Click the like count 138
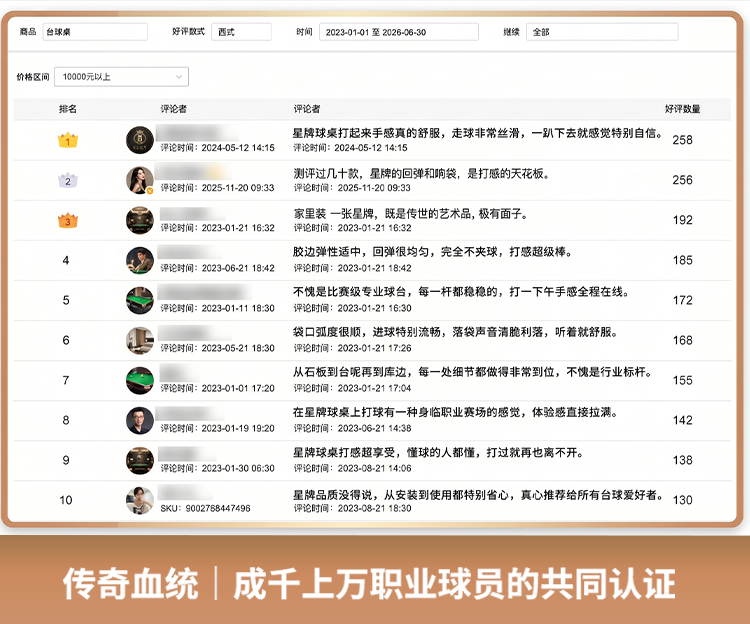 point(683,460)
